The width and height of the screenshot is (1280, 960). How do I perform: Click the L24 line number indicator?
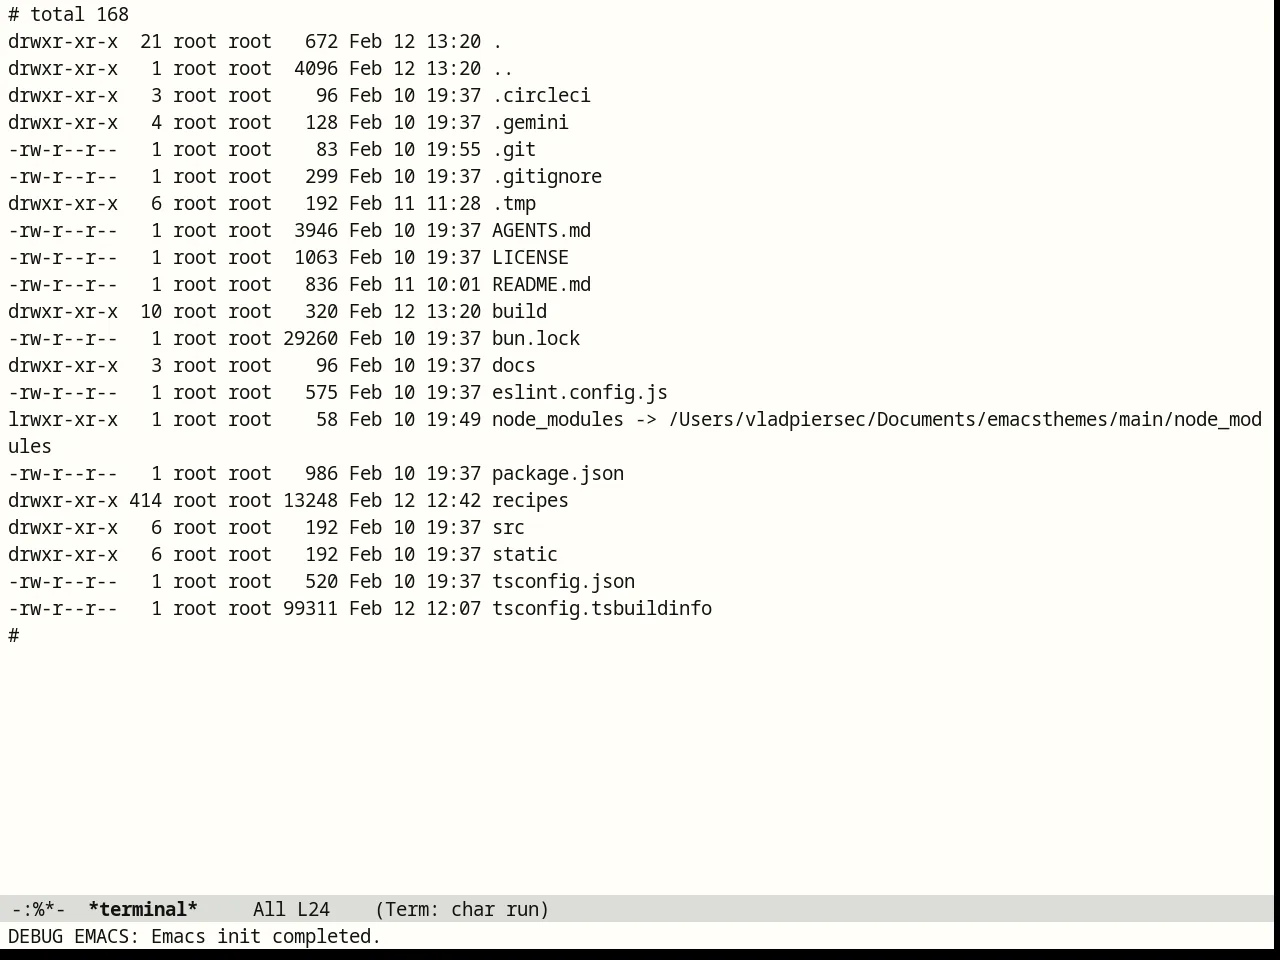[x=313, y=909]
